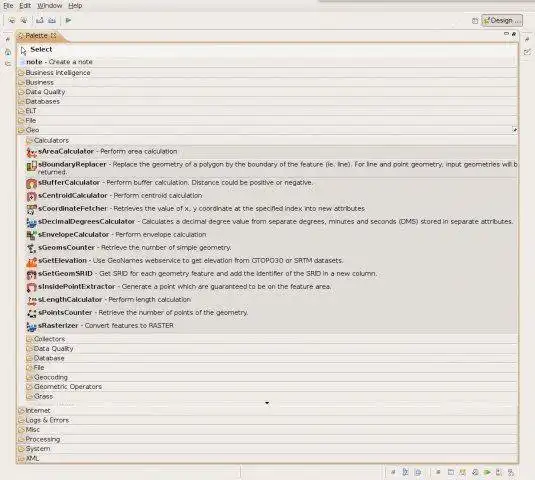The height and width of the screenshot is (480, 535).
Task: Select the sCentroidCalculator component icon
Action: (x=31, y=197)
